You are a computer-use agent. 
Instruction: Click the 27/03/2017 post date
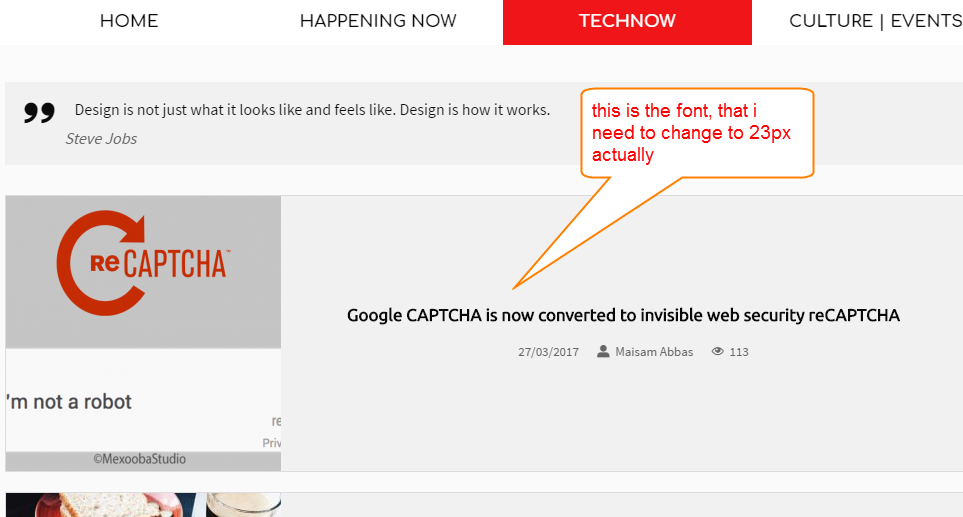[548, 352]
